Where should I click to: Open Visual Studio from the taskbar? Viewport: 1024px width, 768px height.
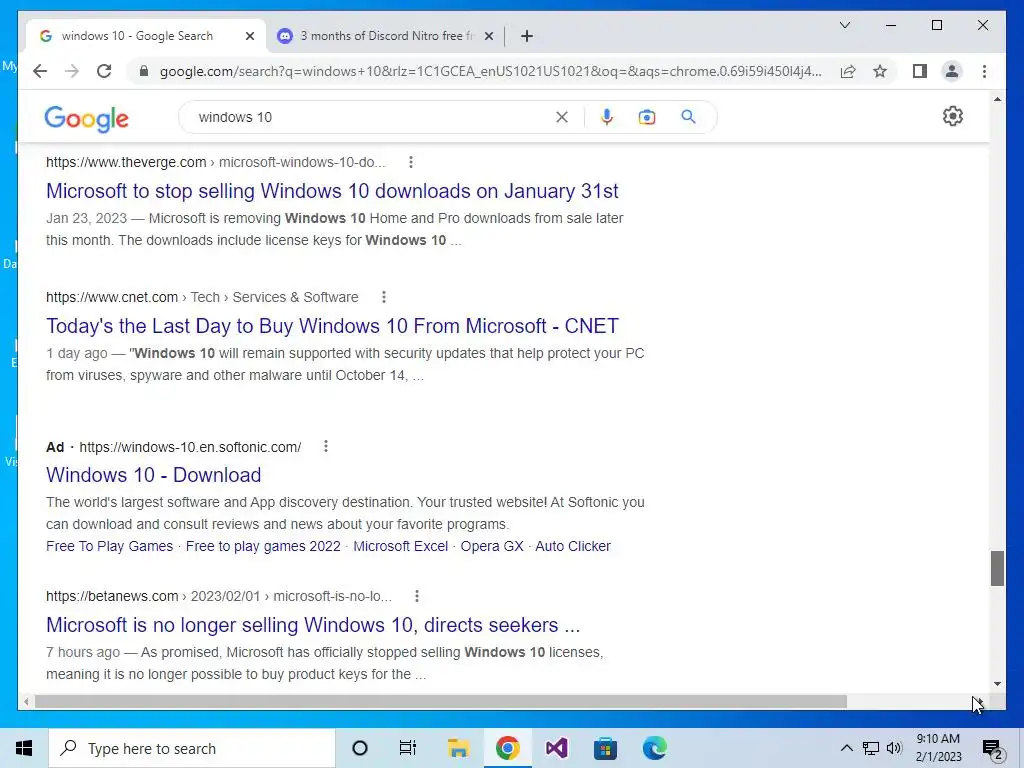[556, 748]
